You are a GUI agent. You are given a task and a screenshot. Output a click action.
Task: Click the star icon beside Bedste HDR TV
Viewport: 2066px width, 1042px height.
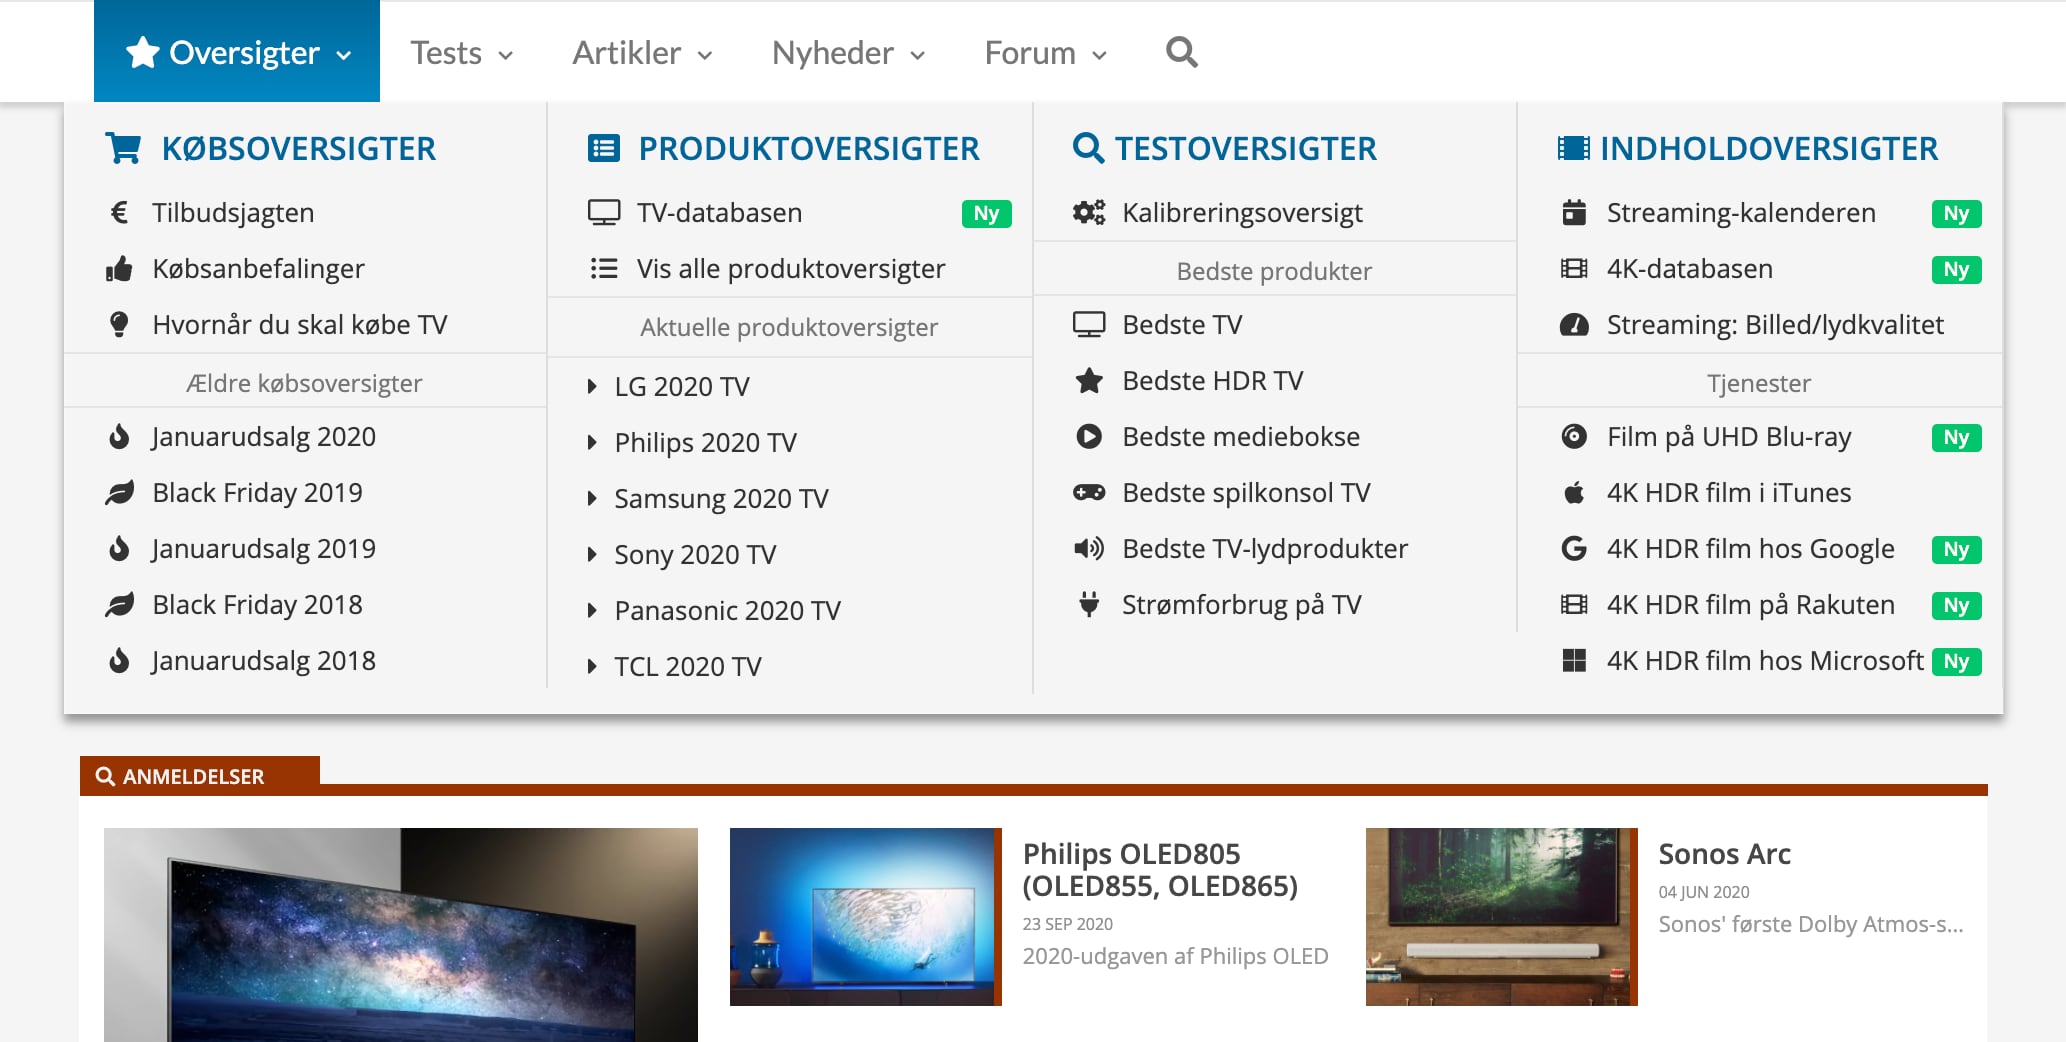point(1089,380)
